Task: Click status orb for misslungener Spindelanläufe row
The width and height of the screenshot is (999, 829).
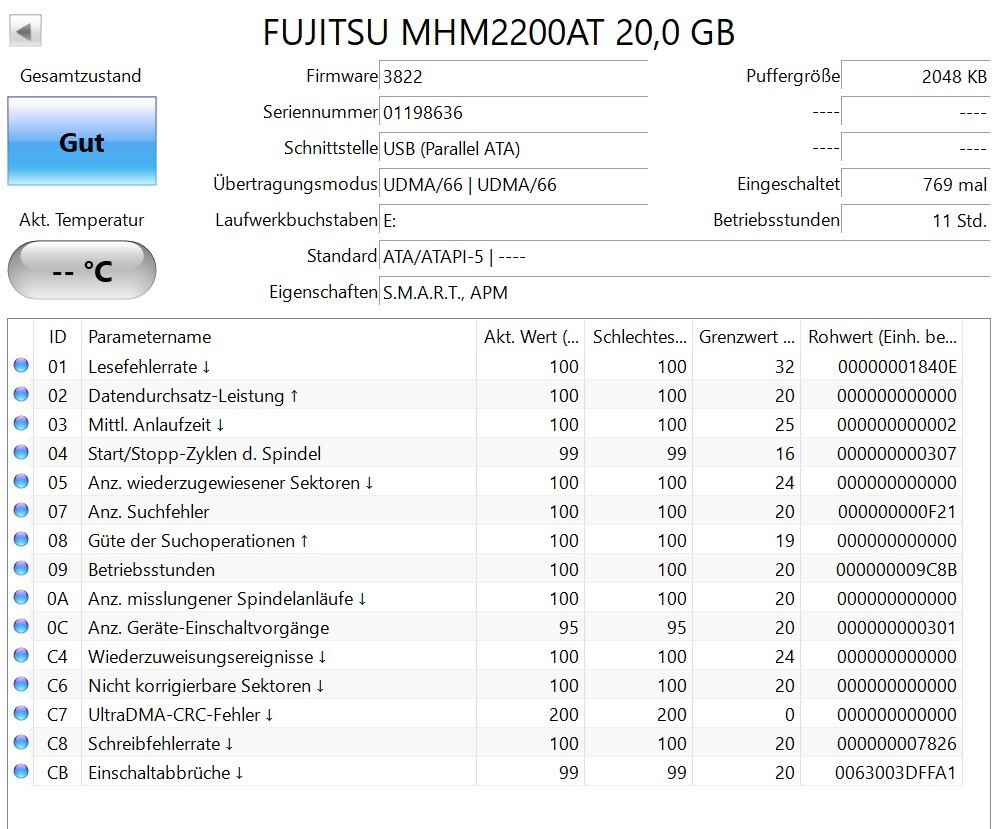Action: pos(21,598)
